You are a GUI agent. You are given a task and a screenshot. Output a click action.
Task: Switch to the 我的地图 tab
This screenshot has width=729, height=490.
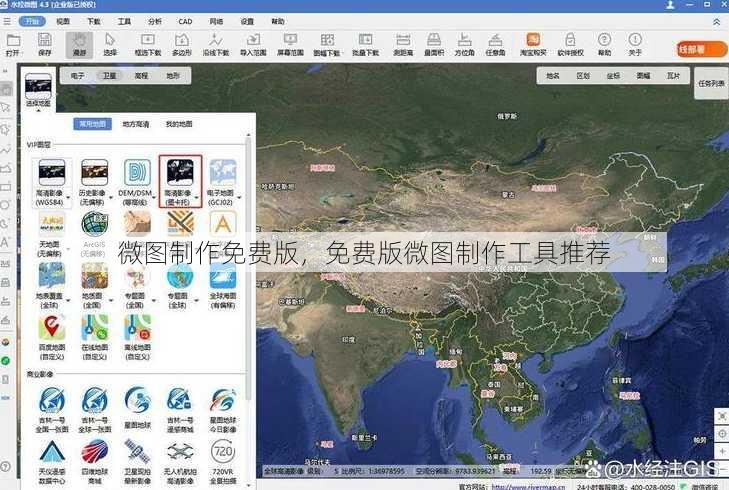point(179,124)
